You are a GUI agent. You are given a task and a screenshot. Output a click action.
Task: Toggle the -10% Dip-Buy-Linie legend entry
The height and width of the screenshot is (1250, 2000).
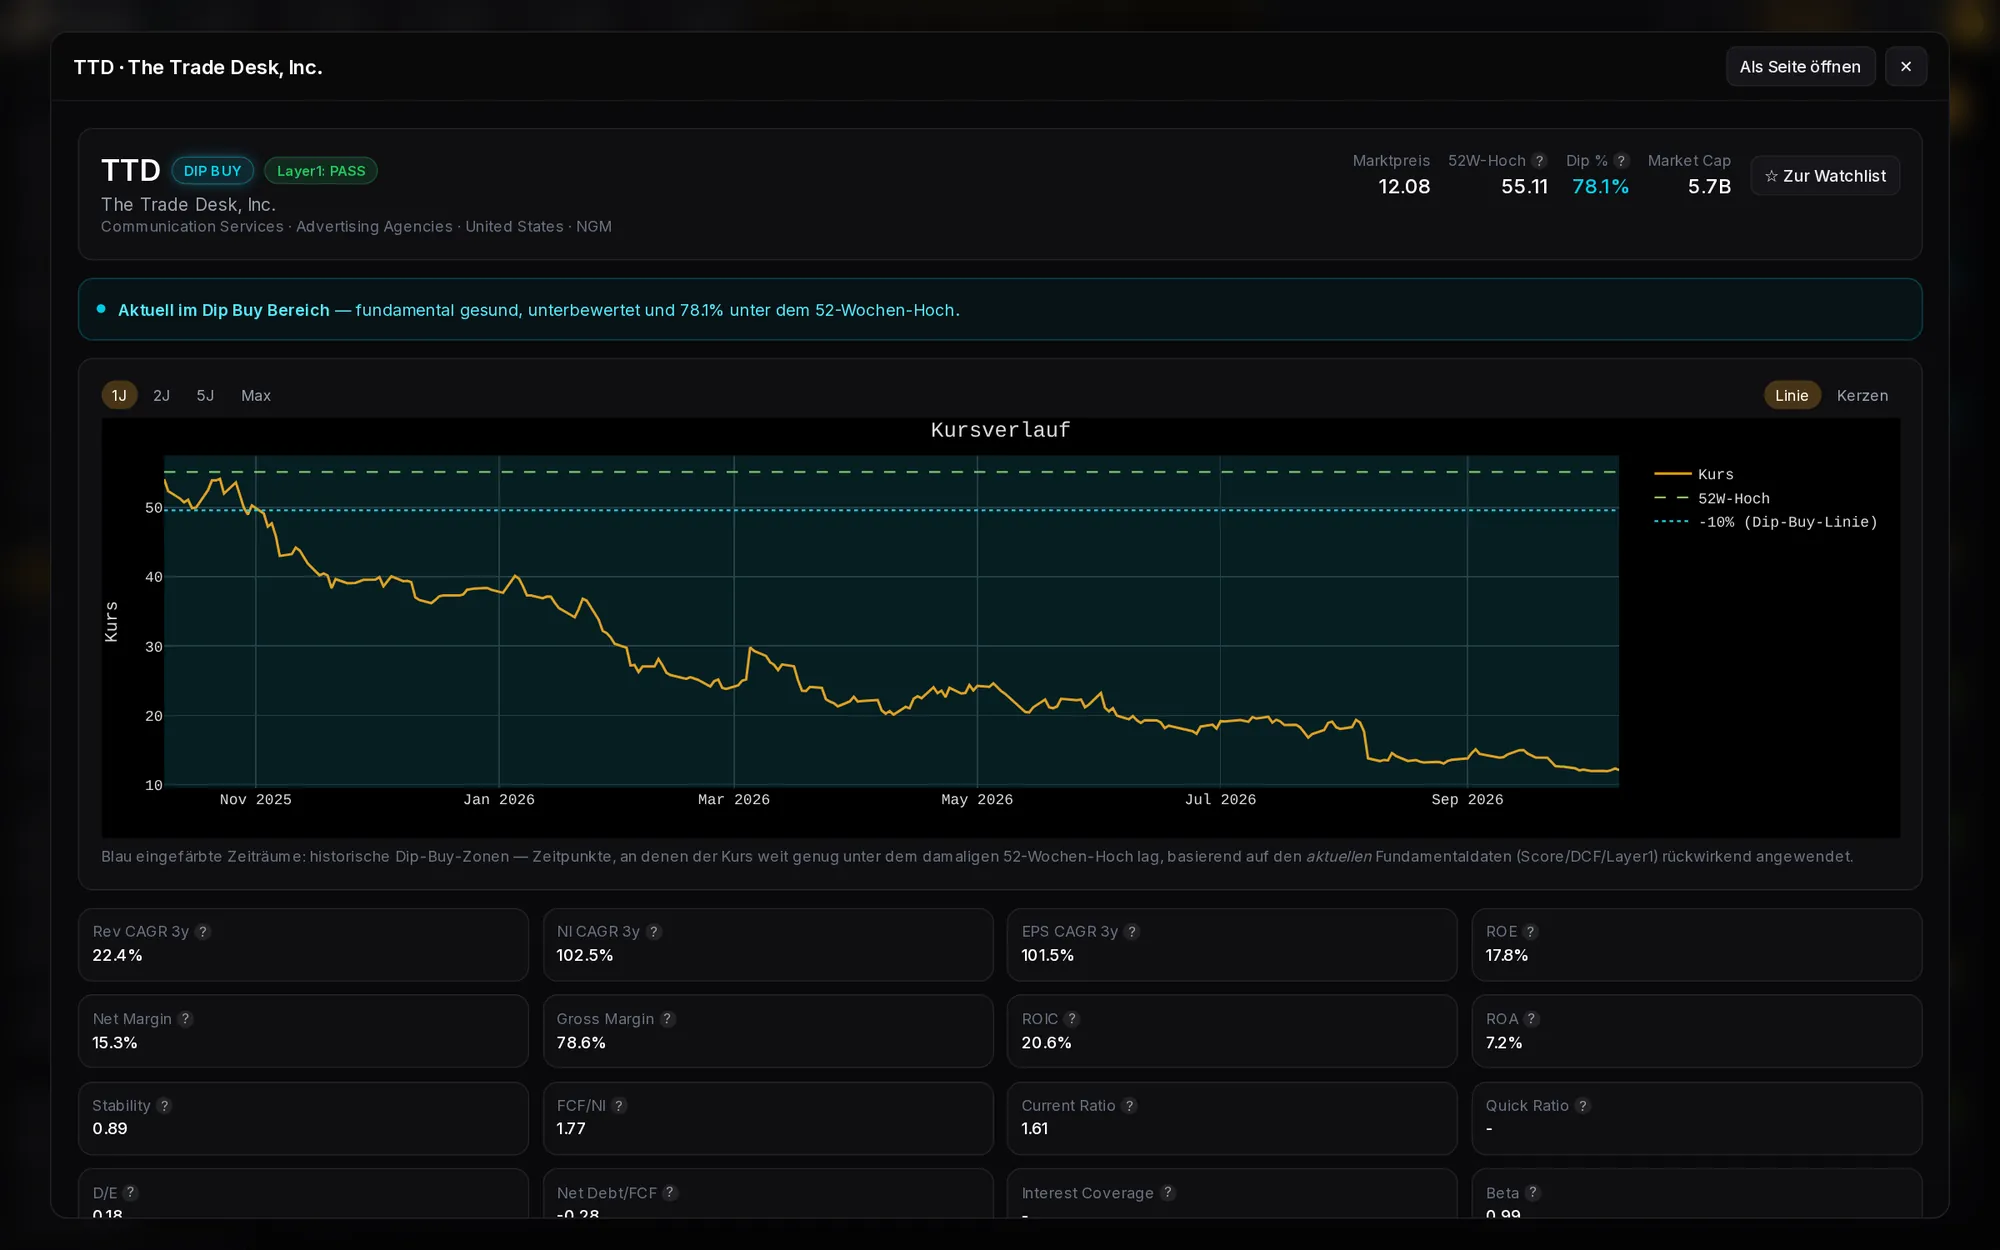point(1766,522)
